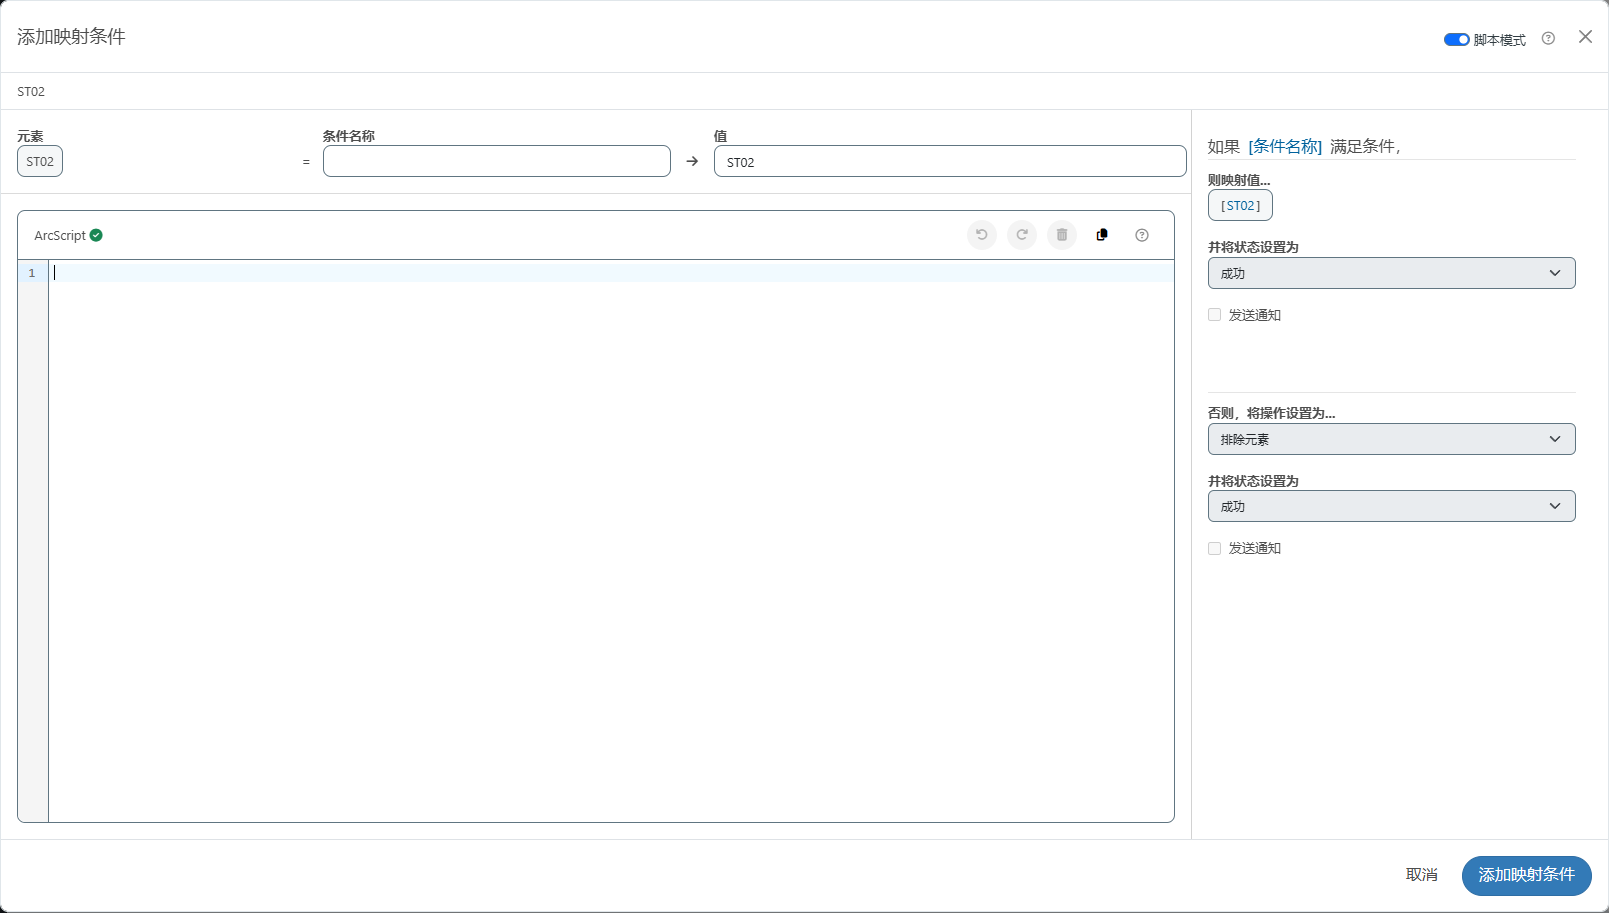Click the 添加映射条件 button

pyautogui.click(x=1526, y=875)
